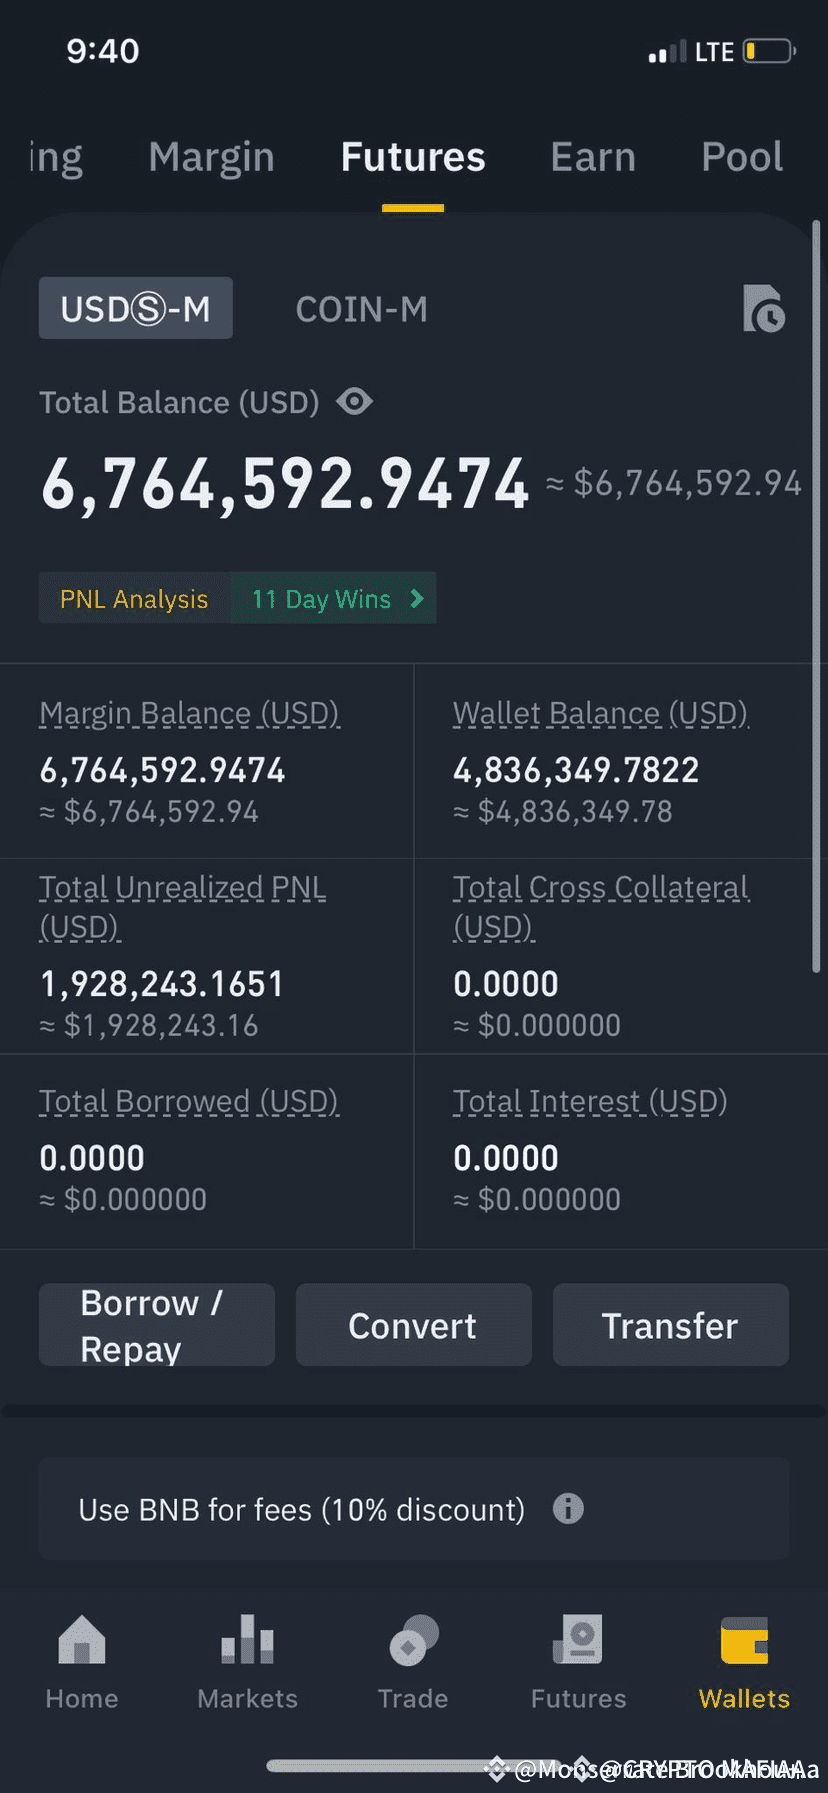The image size is (828, 1793).
Task: Open Markets bar-chart icon
Action: (247, 1640)
